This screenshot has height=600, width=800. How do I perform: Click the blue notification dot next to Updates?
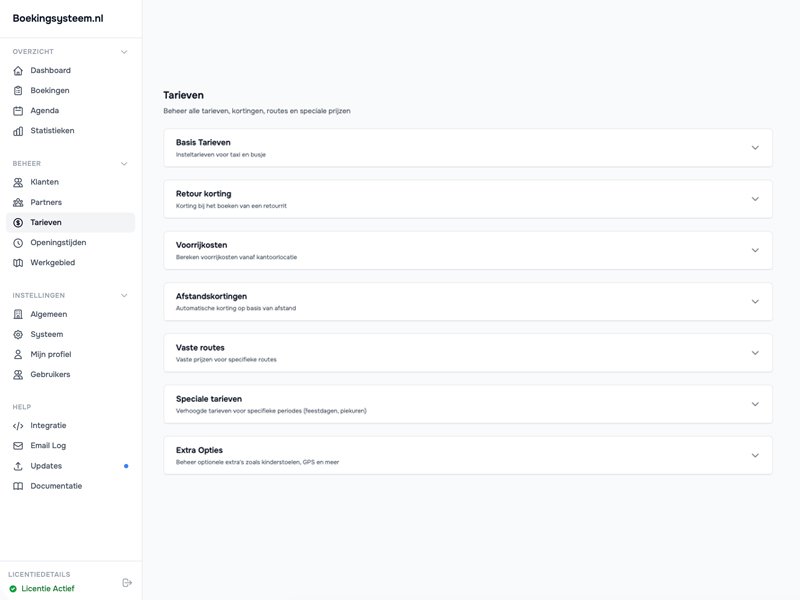pyautogui.click(x=124, y=465)
